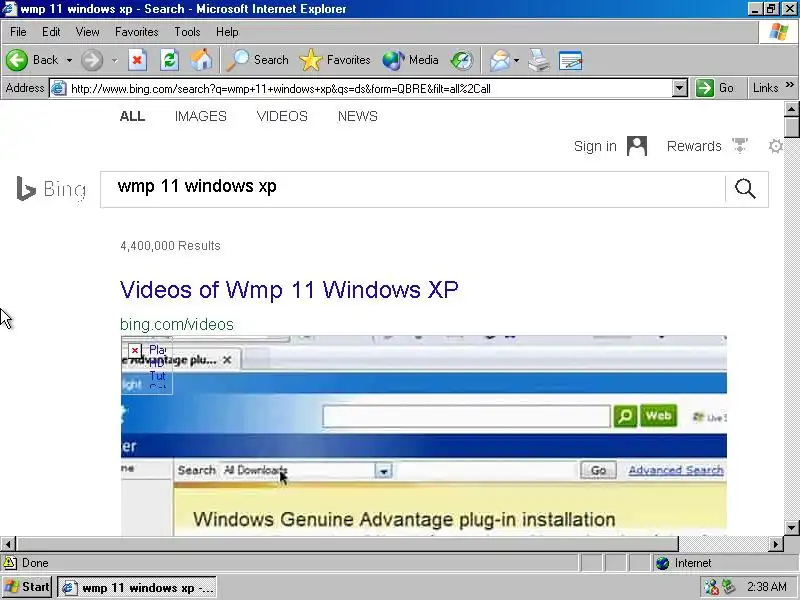The image size is (800, 600).
Task: Click the broken image placeholder icon
Action: point(135,351)
